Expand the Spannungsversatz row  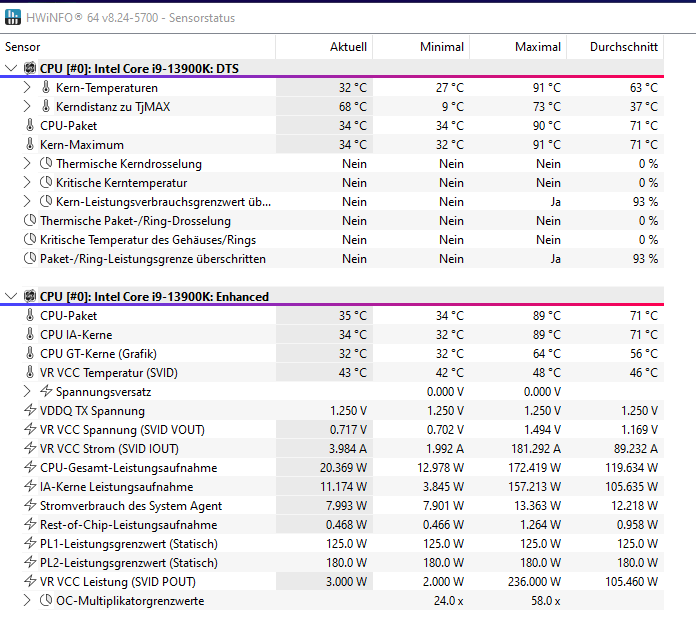(x=27, y=391)
